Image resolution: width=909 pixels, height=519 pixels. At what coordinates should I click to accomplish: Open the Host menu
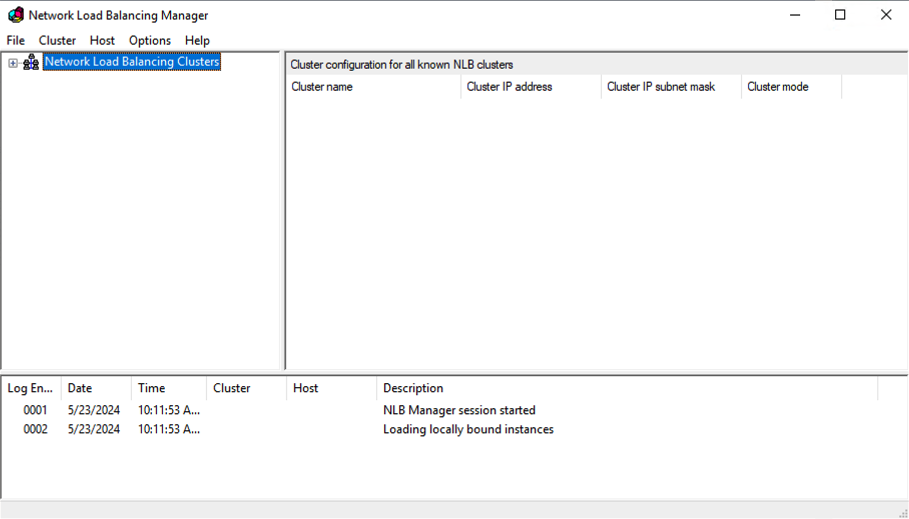click(x=102, y=40)
